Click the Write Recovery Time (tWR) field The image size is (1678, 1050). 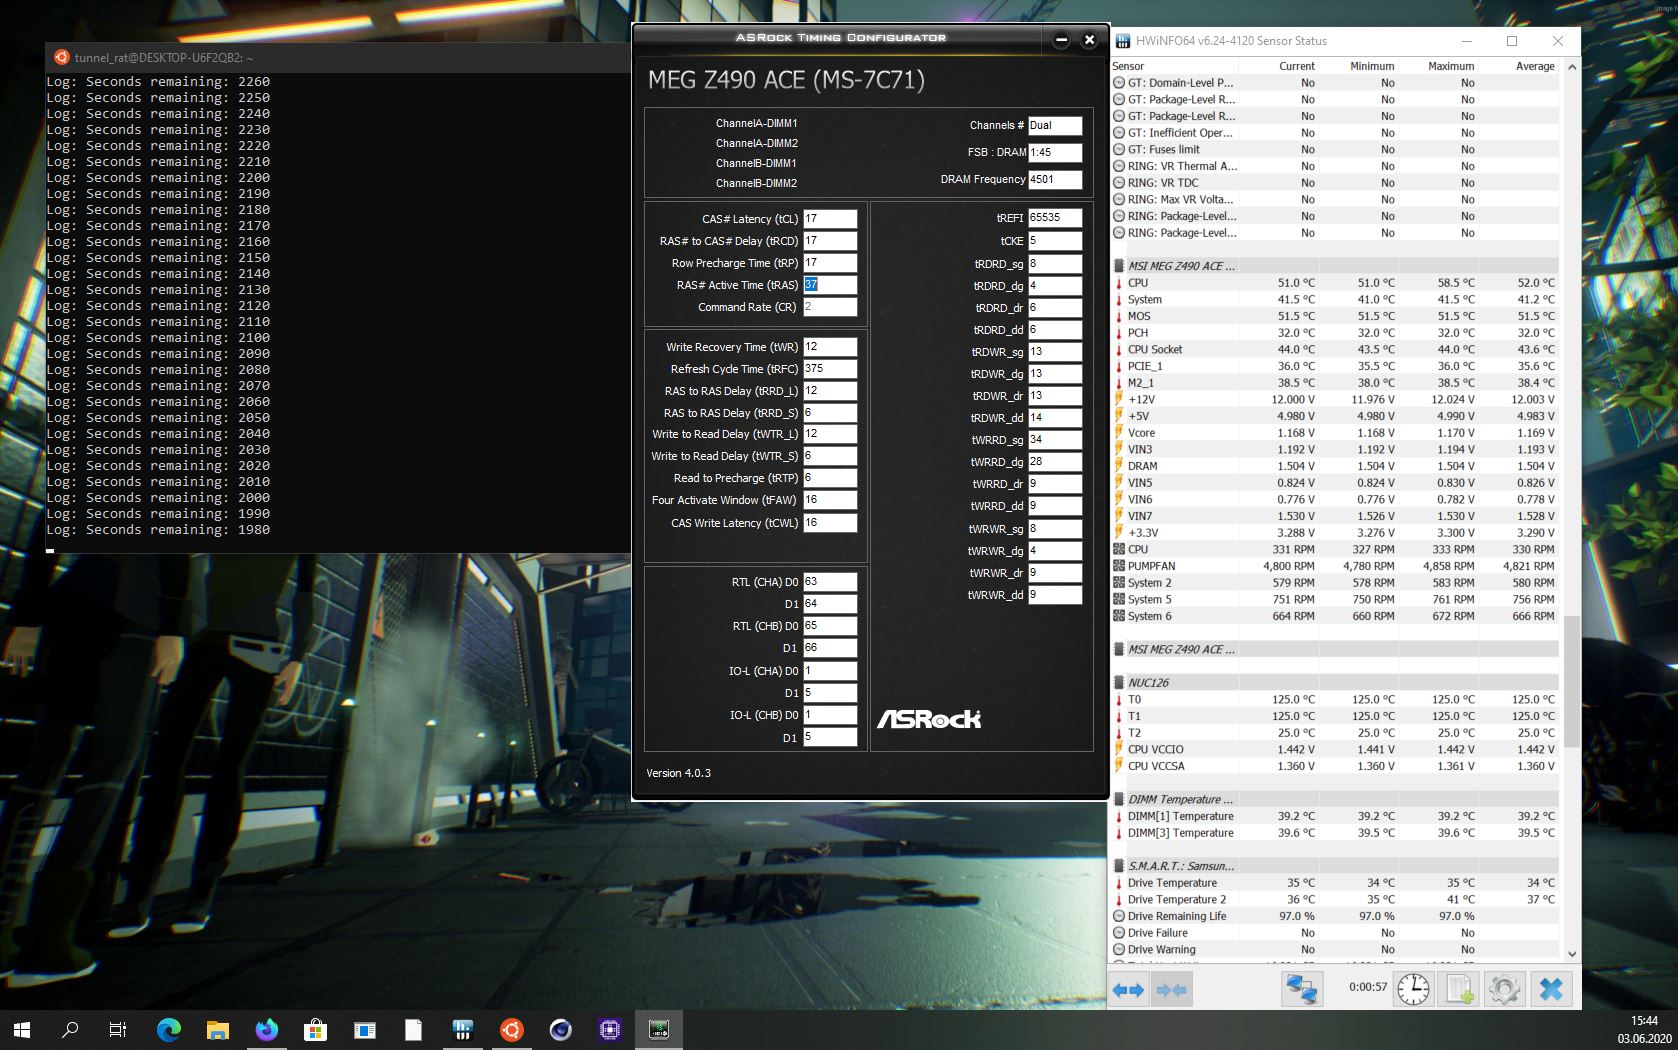(830, 347)
